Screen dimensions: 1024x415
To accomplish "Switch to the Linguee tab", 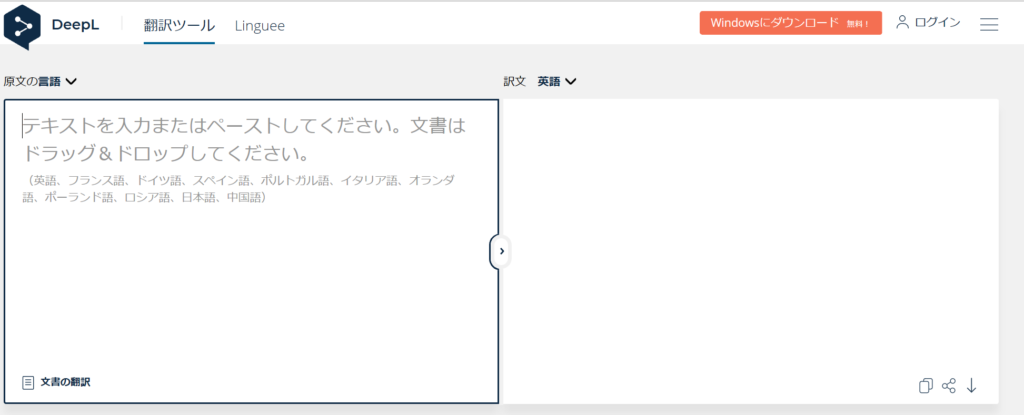I will [260, 26].
